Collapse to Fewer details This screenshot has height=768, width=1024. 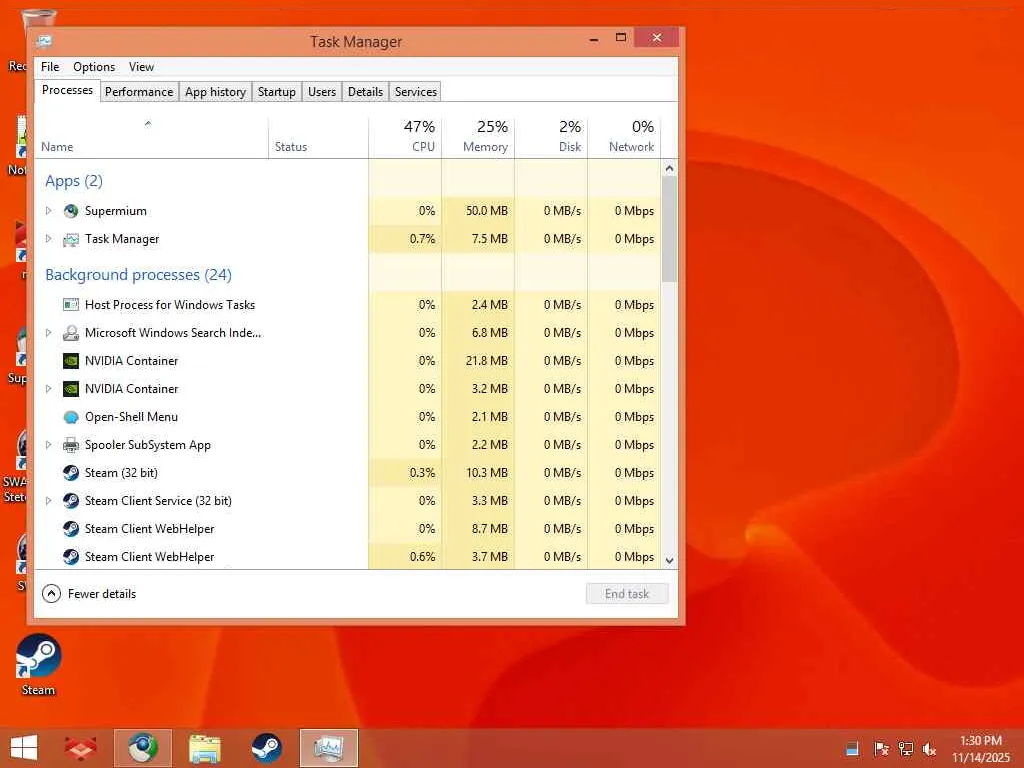(x=89, y=594)
